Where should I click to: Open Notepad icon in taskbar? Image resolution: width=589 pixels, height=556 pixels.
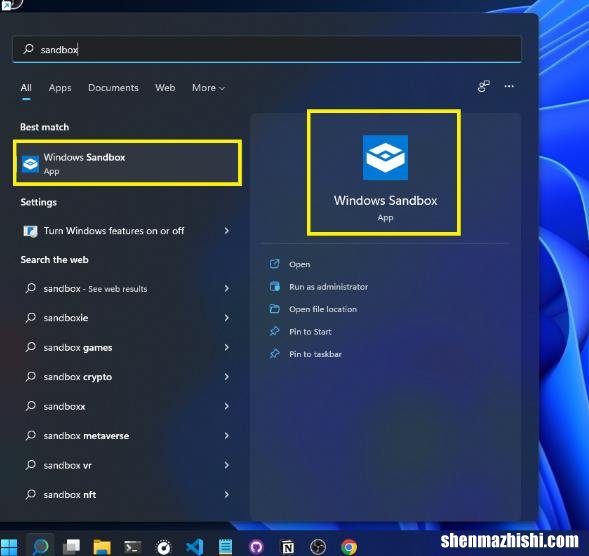coord(225,547)
